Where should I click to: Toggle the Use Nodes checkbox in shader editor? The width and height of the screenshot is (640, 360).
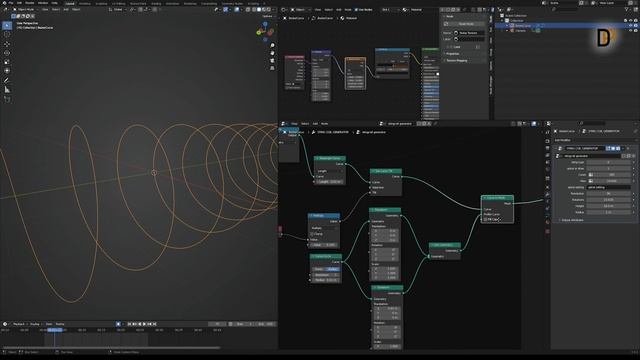click(356, 9)
